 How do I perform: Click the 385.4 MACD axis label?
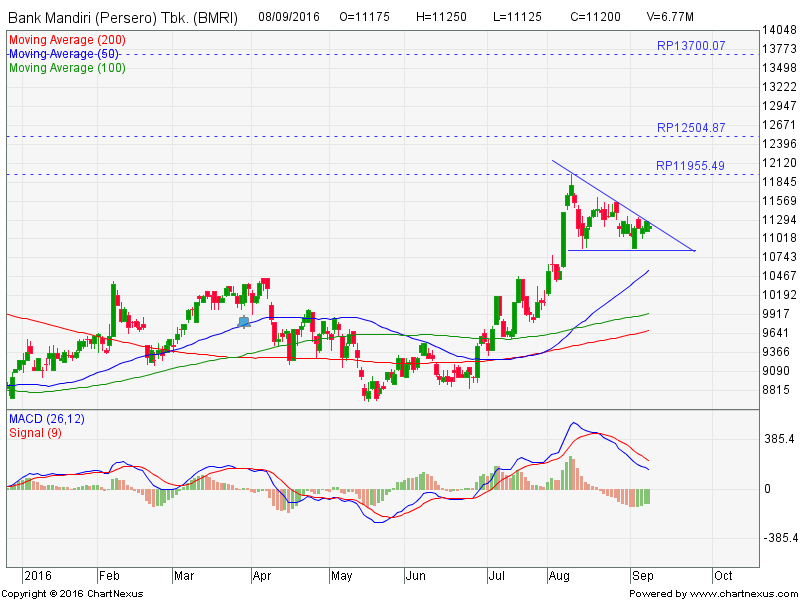[x=777, y=439]
